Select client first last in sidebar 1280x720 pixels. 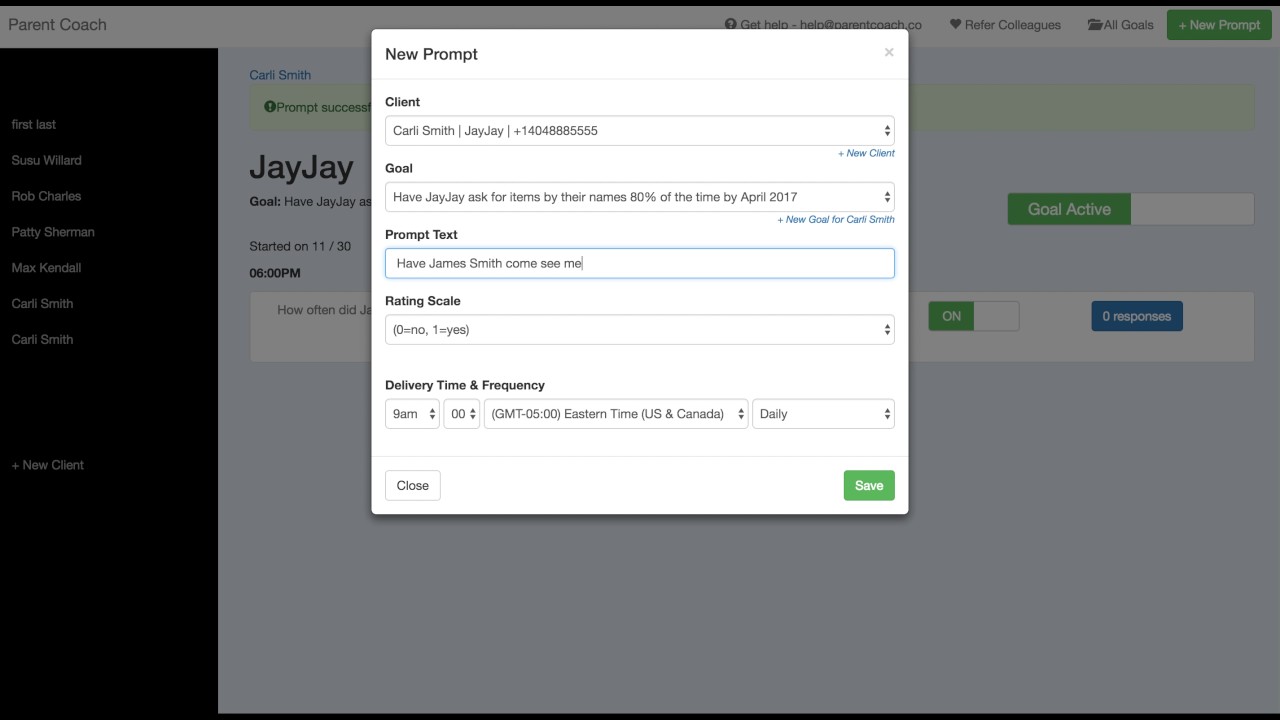(34, 124)
